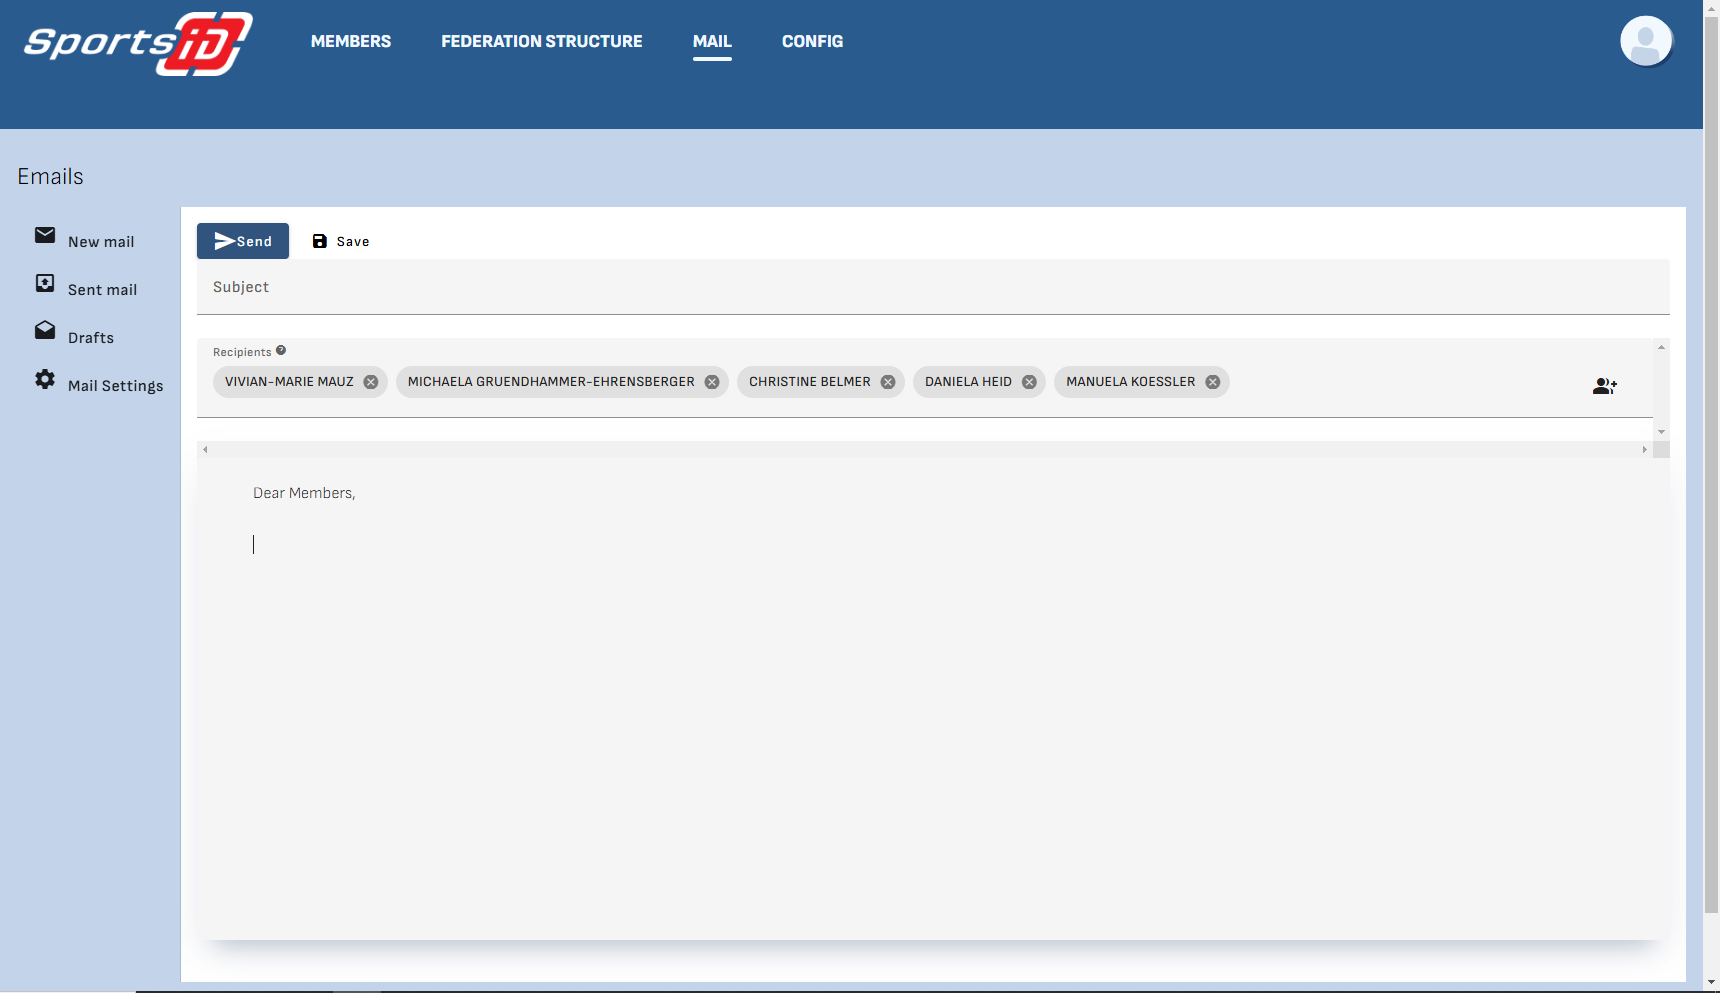Image resolution: width=1720 pixels, height=993 pixels.
Task: Open the FEDERATION STRUCTURE menu
Action: point(542,41)
